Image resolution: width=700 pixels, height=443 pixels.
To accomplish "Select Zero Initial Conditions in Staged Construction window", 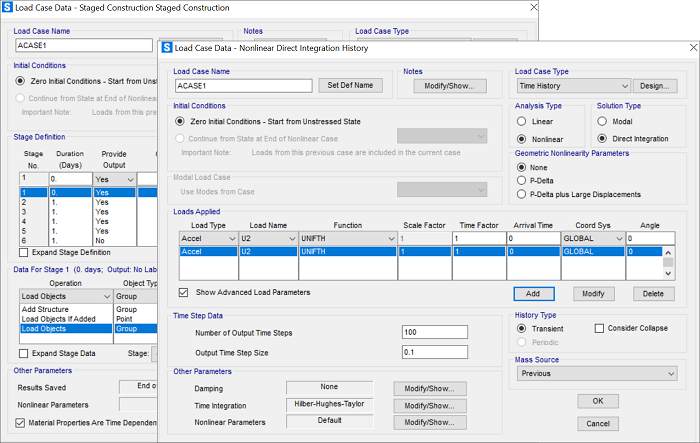I will pyautogui.click(x=20, y=81).
